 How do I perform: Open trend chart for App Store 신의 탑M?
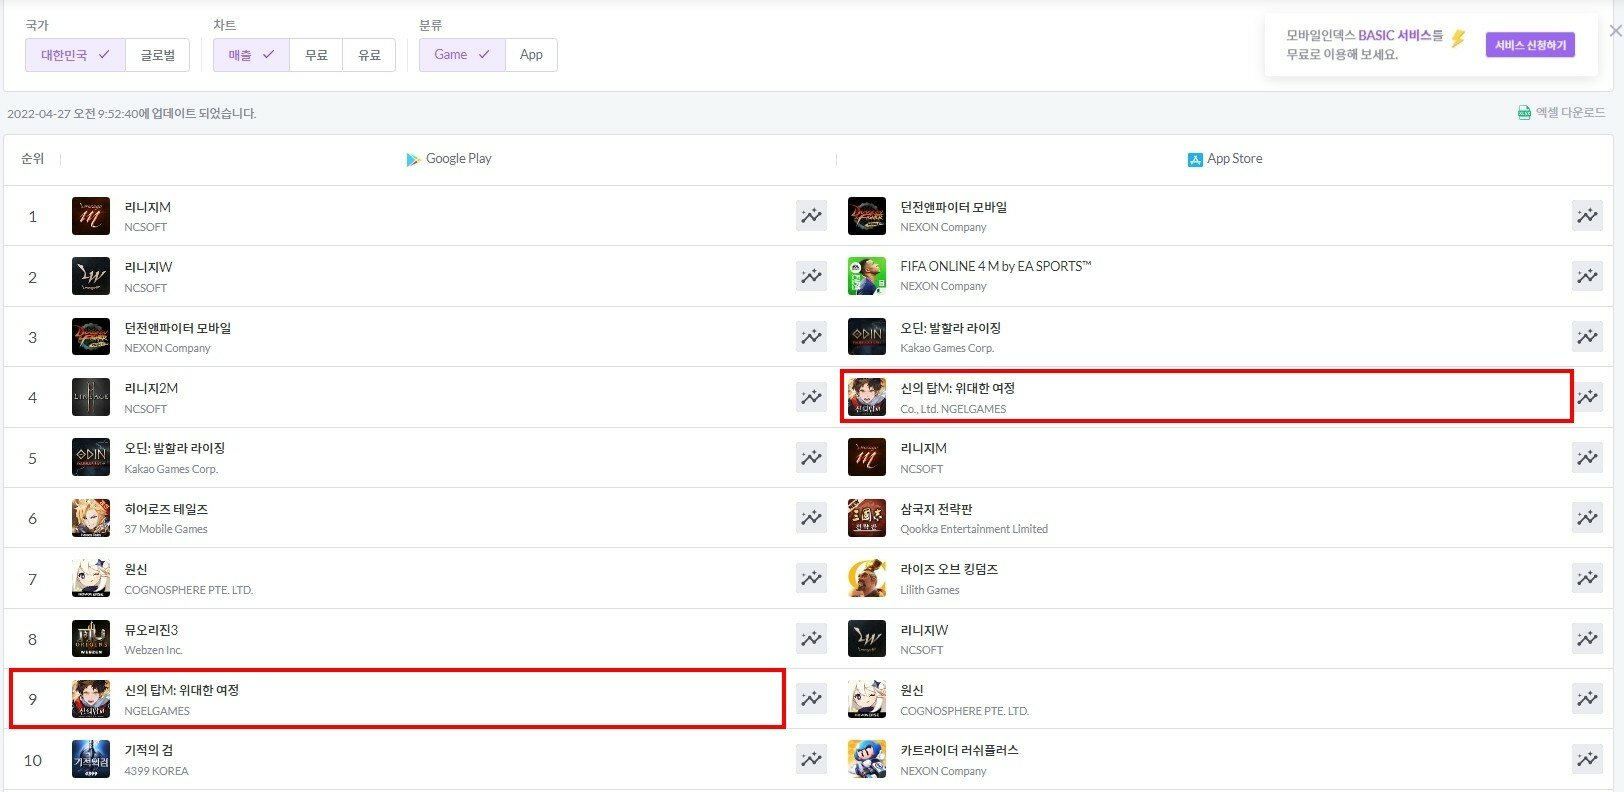pos(1589,397)
